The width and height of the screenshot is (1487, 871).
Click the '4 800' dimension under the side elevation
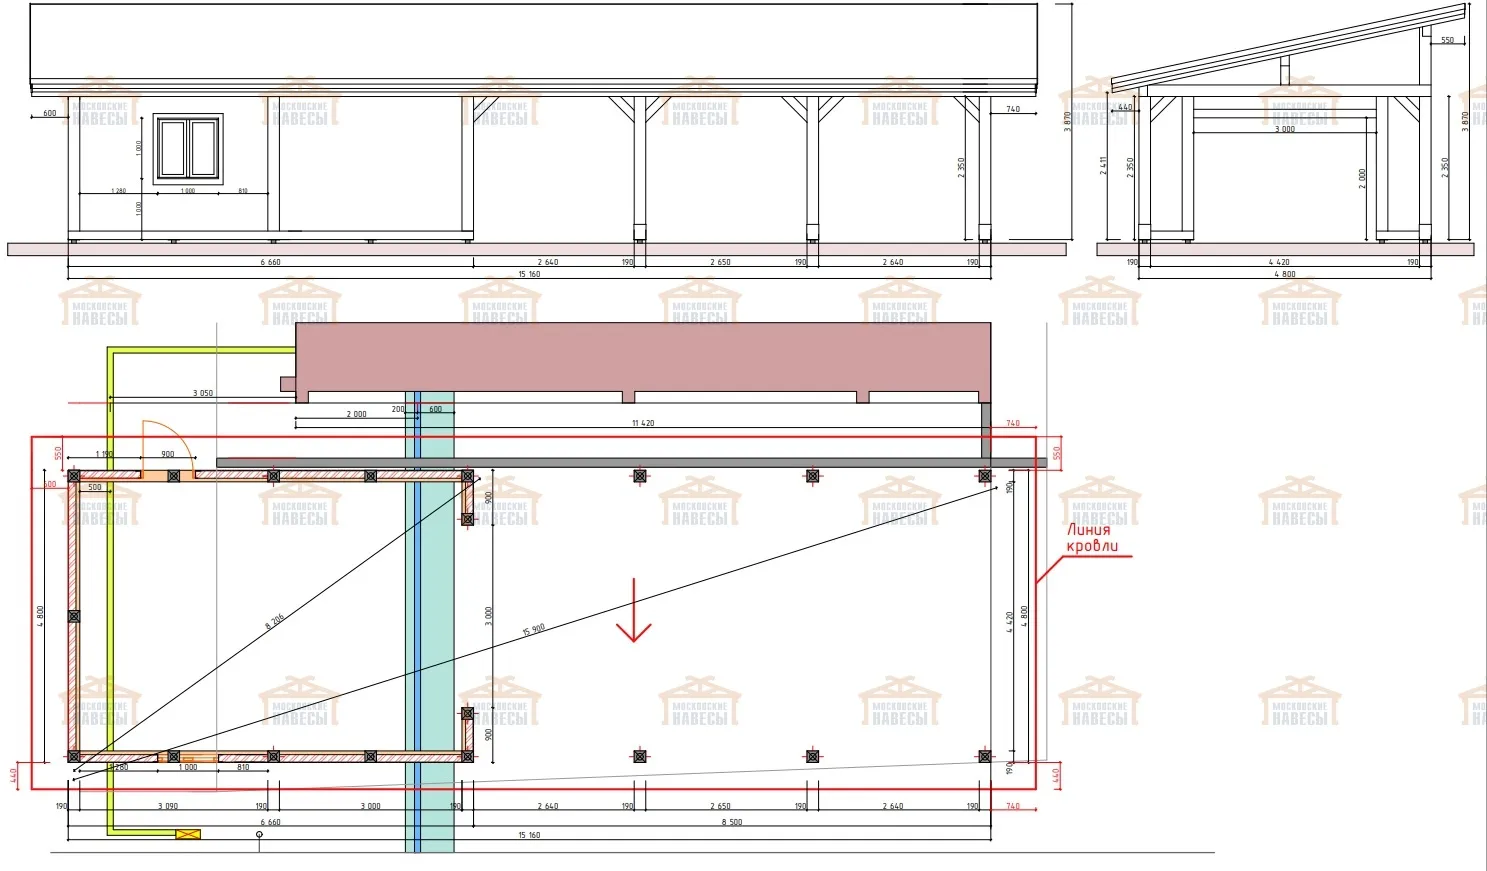[1284, 274]
